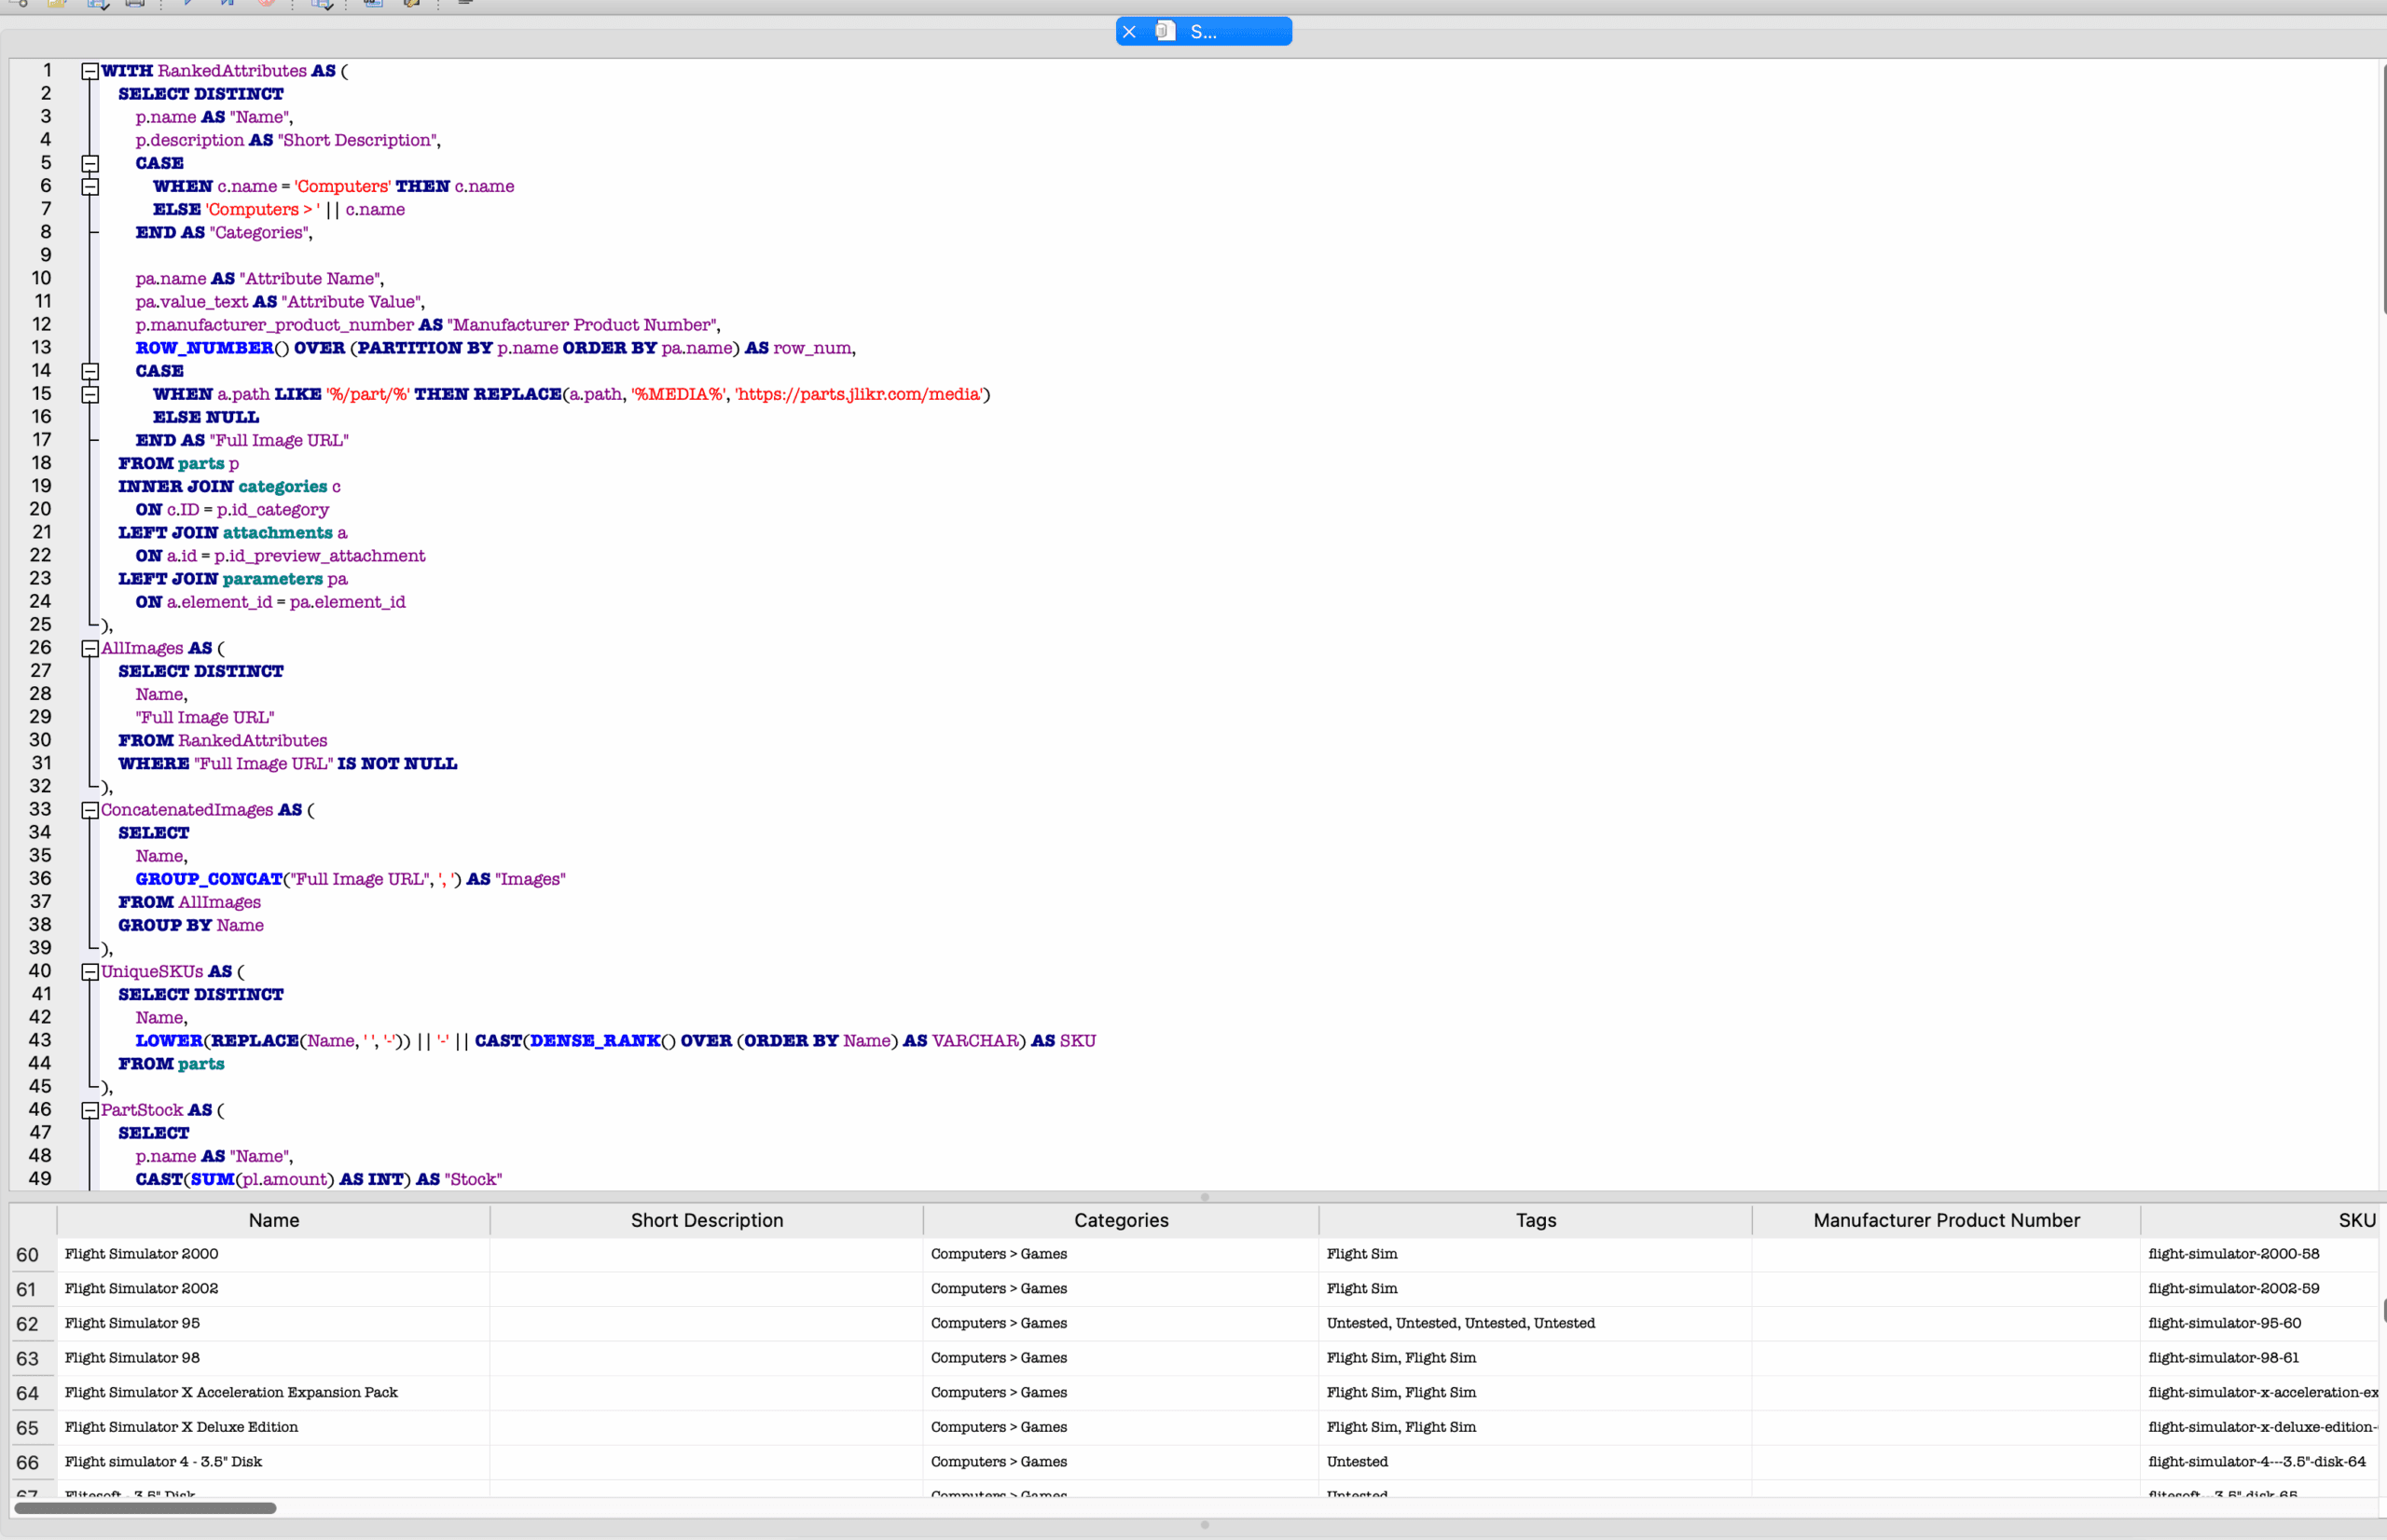
Task: Select the 'S...' editor tab
Action: 1203,32
